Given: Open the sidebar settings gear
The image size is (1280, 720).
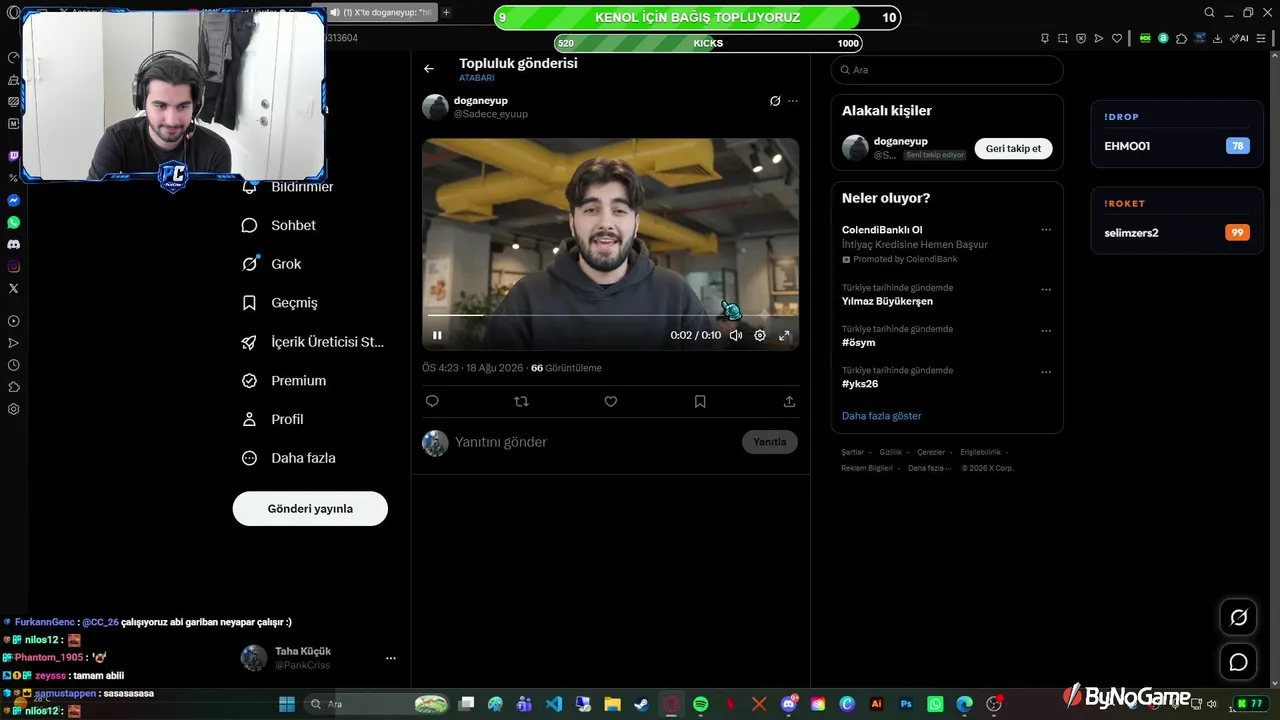Looking at the screenshot, I should point(13,409).
